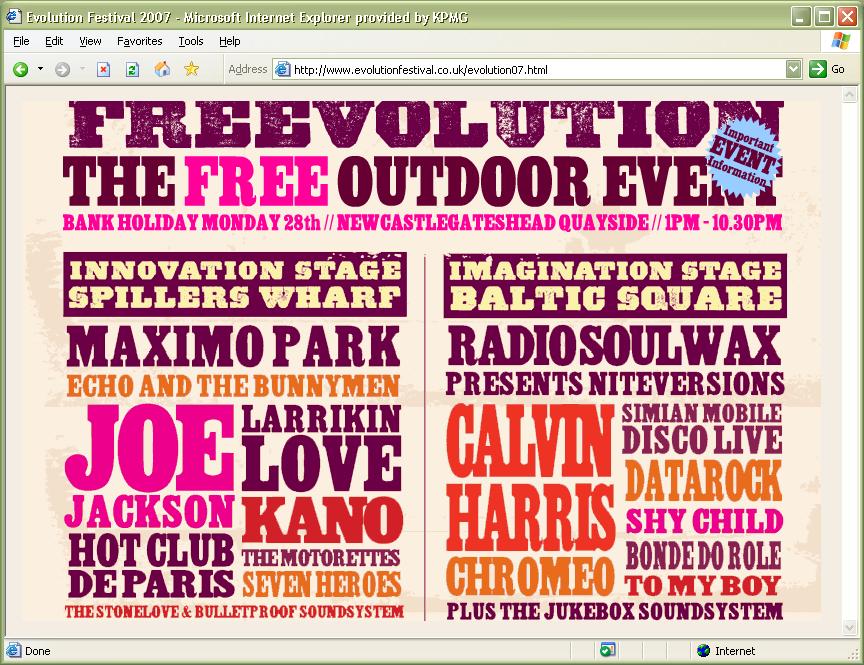Go to the Home page icon
The image size is (864, 665).
coord(162,69)
